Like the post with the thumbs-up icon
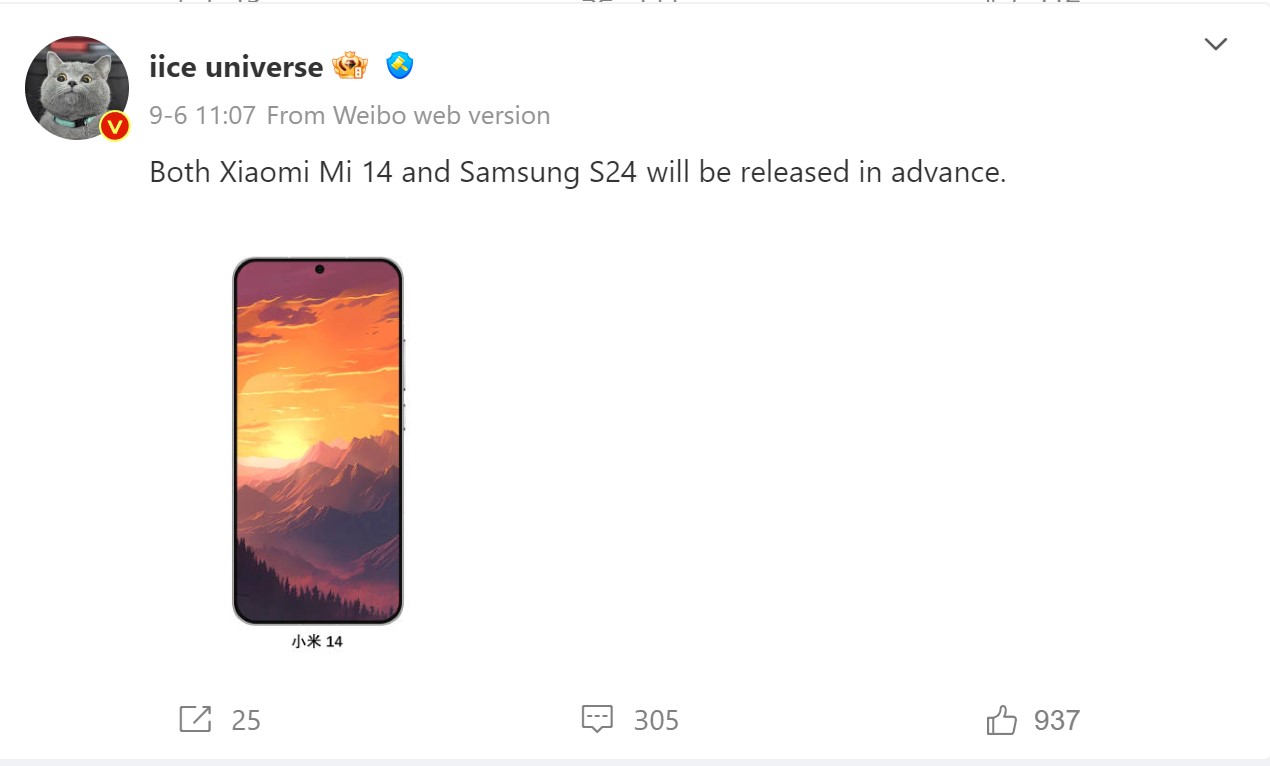Image resolution: width=1270 pixels, height=766 pixels. click(x=1001, y=719)
